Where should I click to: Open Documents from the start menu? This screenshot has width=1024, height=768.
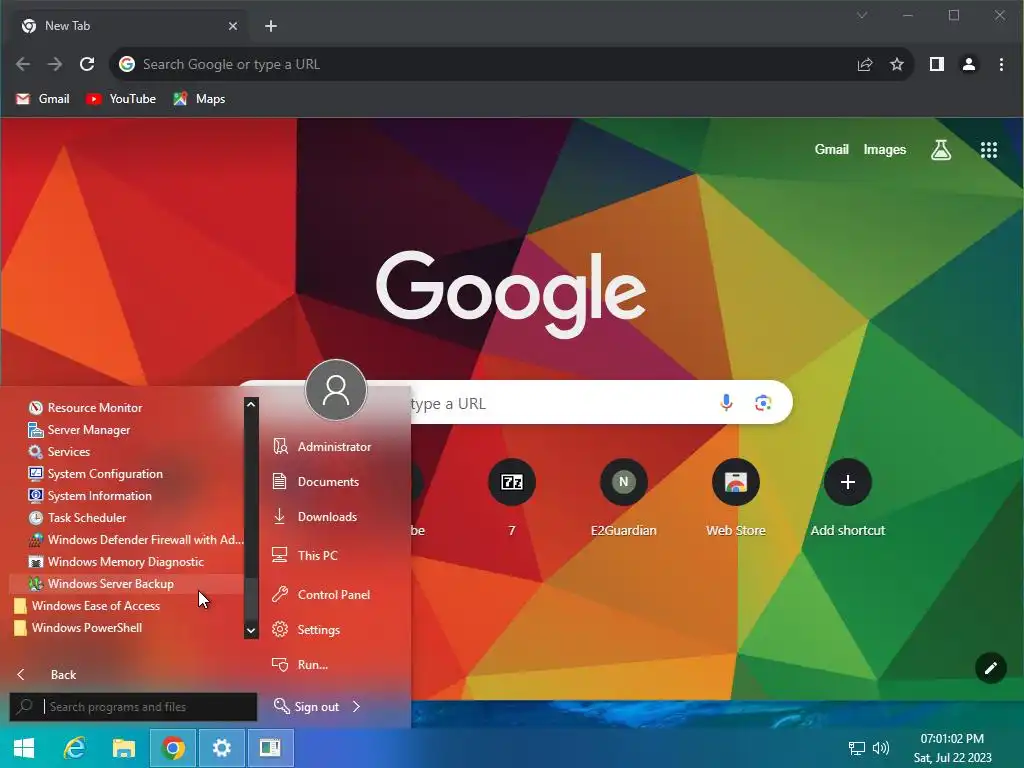(x=316, y=482)
